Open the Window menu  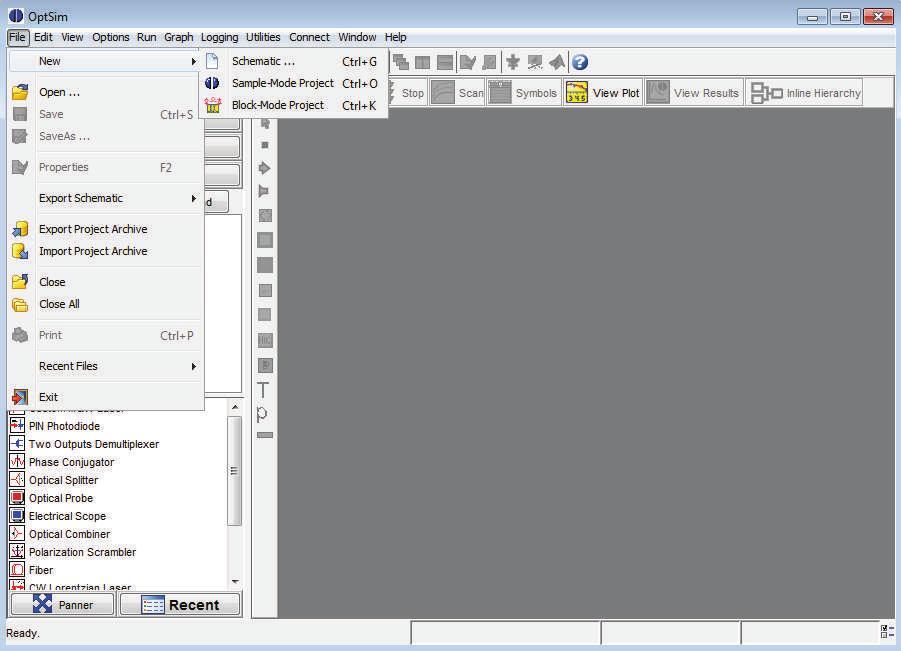[x=357, y=37]
